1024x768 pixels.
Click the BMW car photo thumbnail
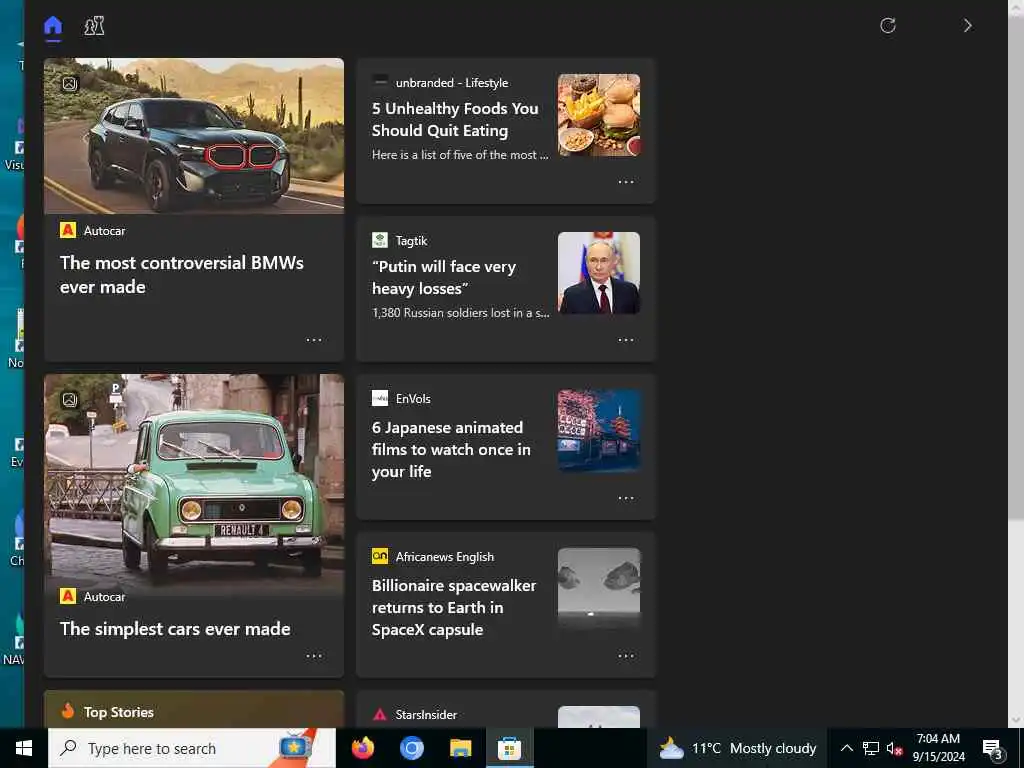(194, 136)
